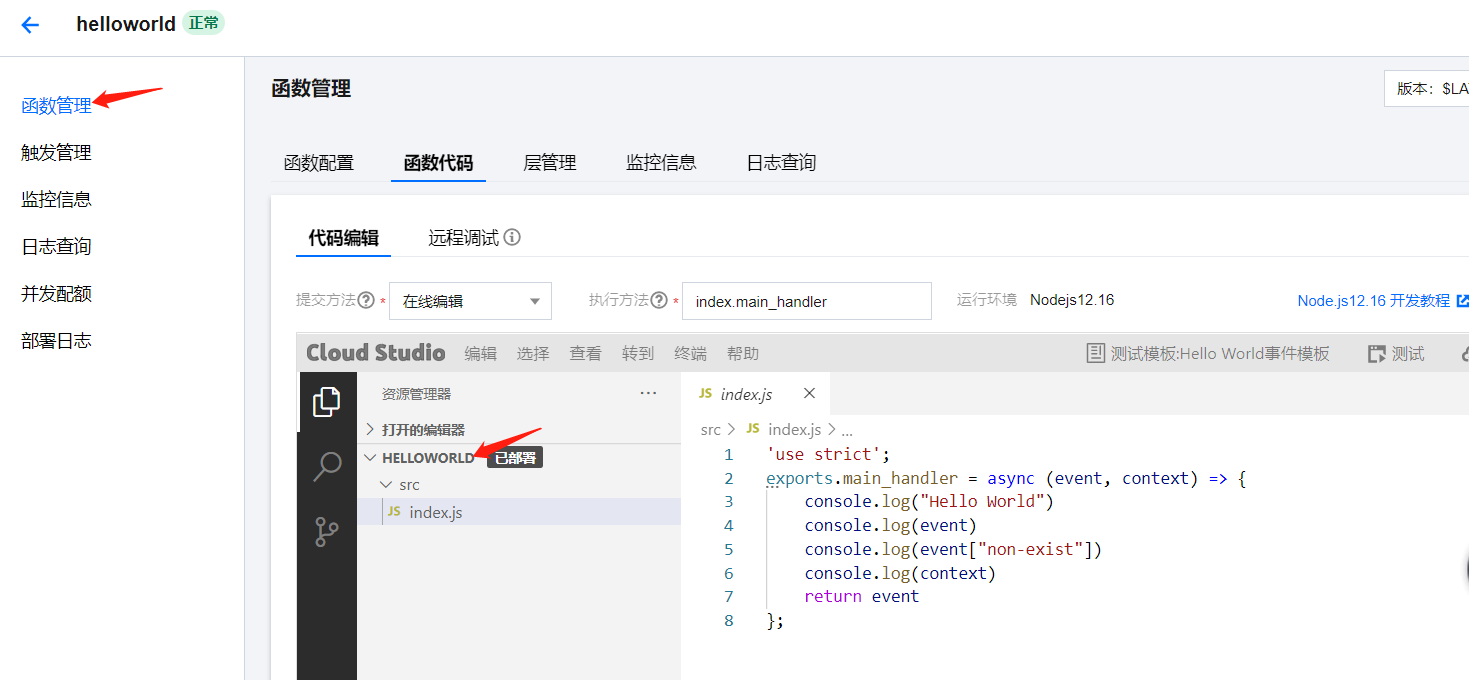Click the 执行方法 index.main_handler input field
1469x680 pixels.
(806, 301)
